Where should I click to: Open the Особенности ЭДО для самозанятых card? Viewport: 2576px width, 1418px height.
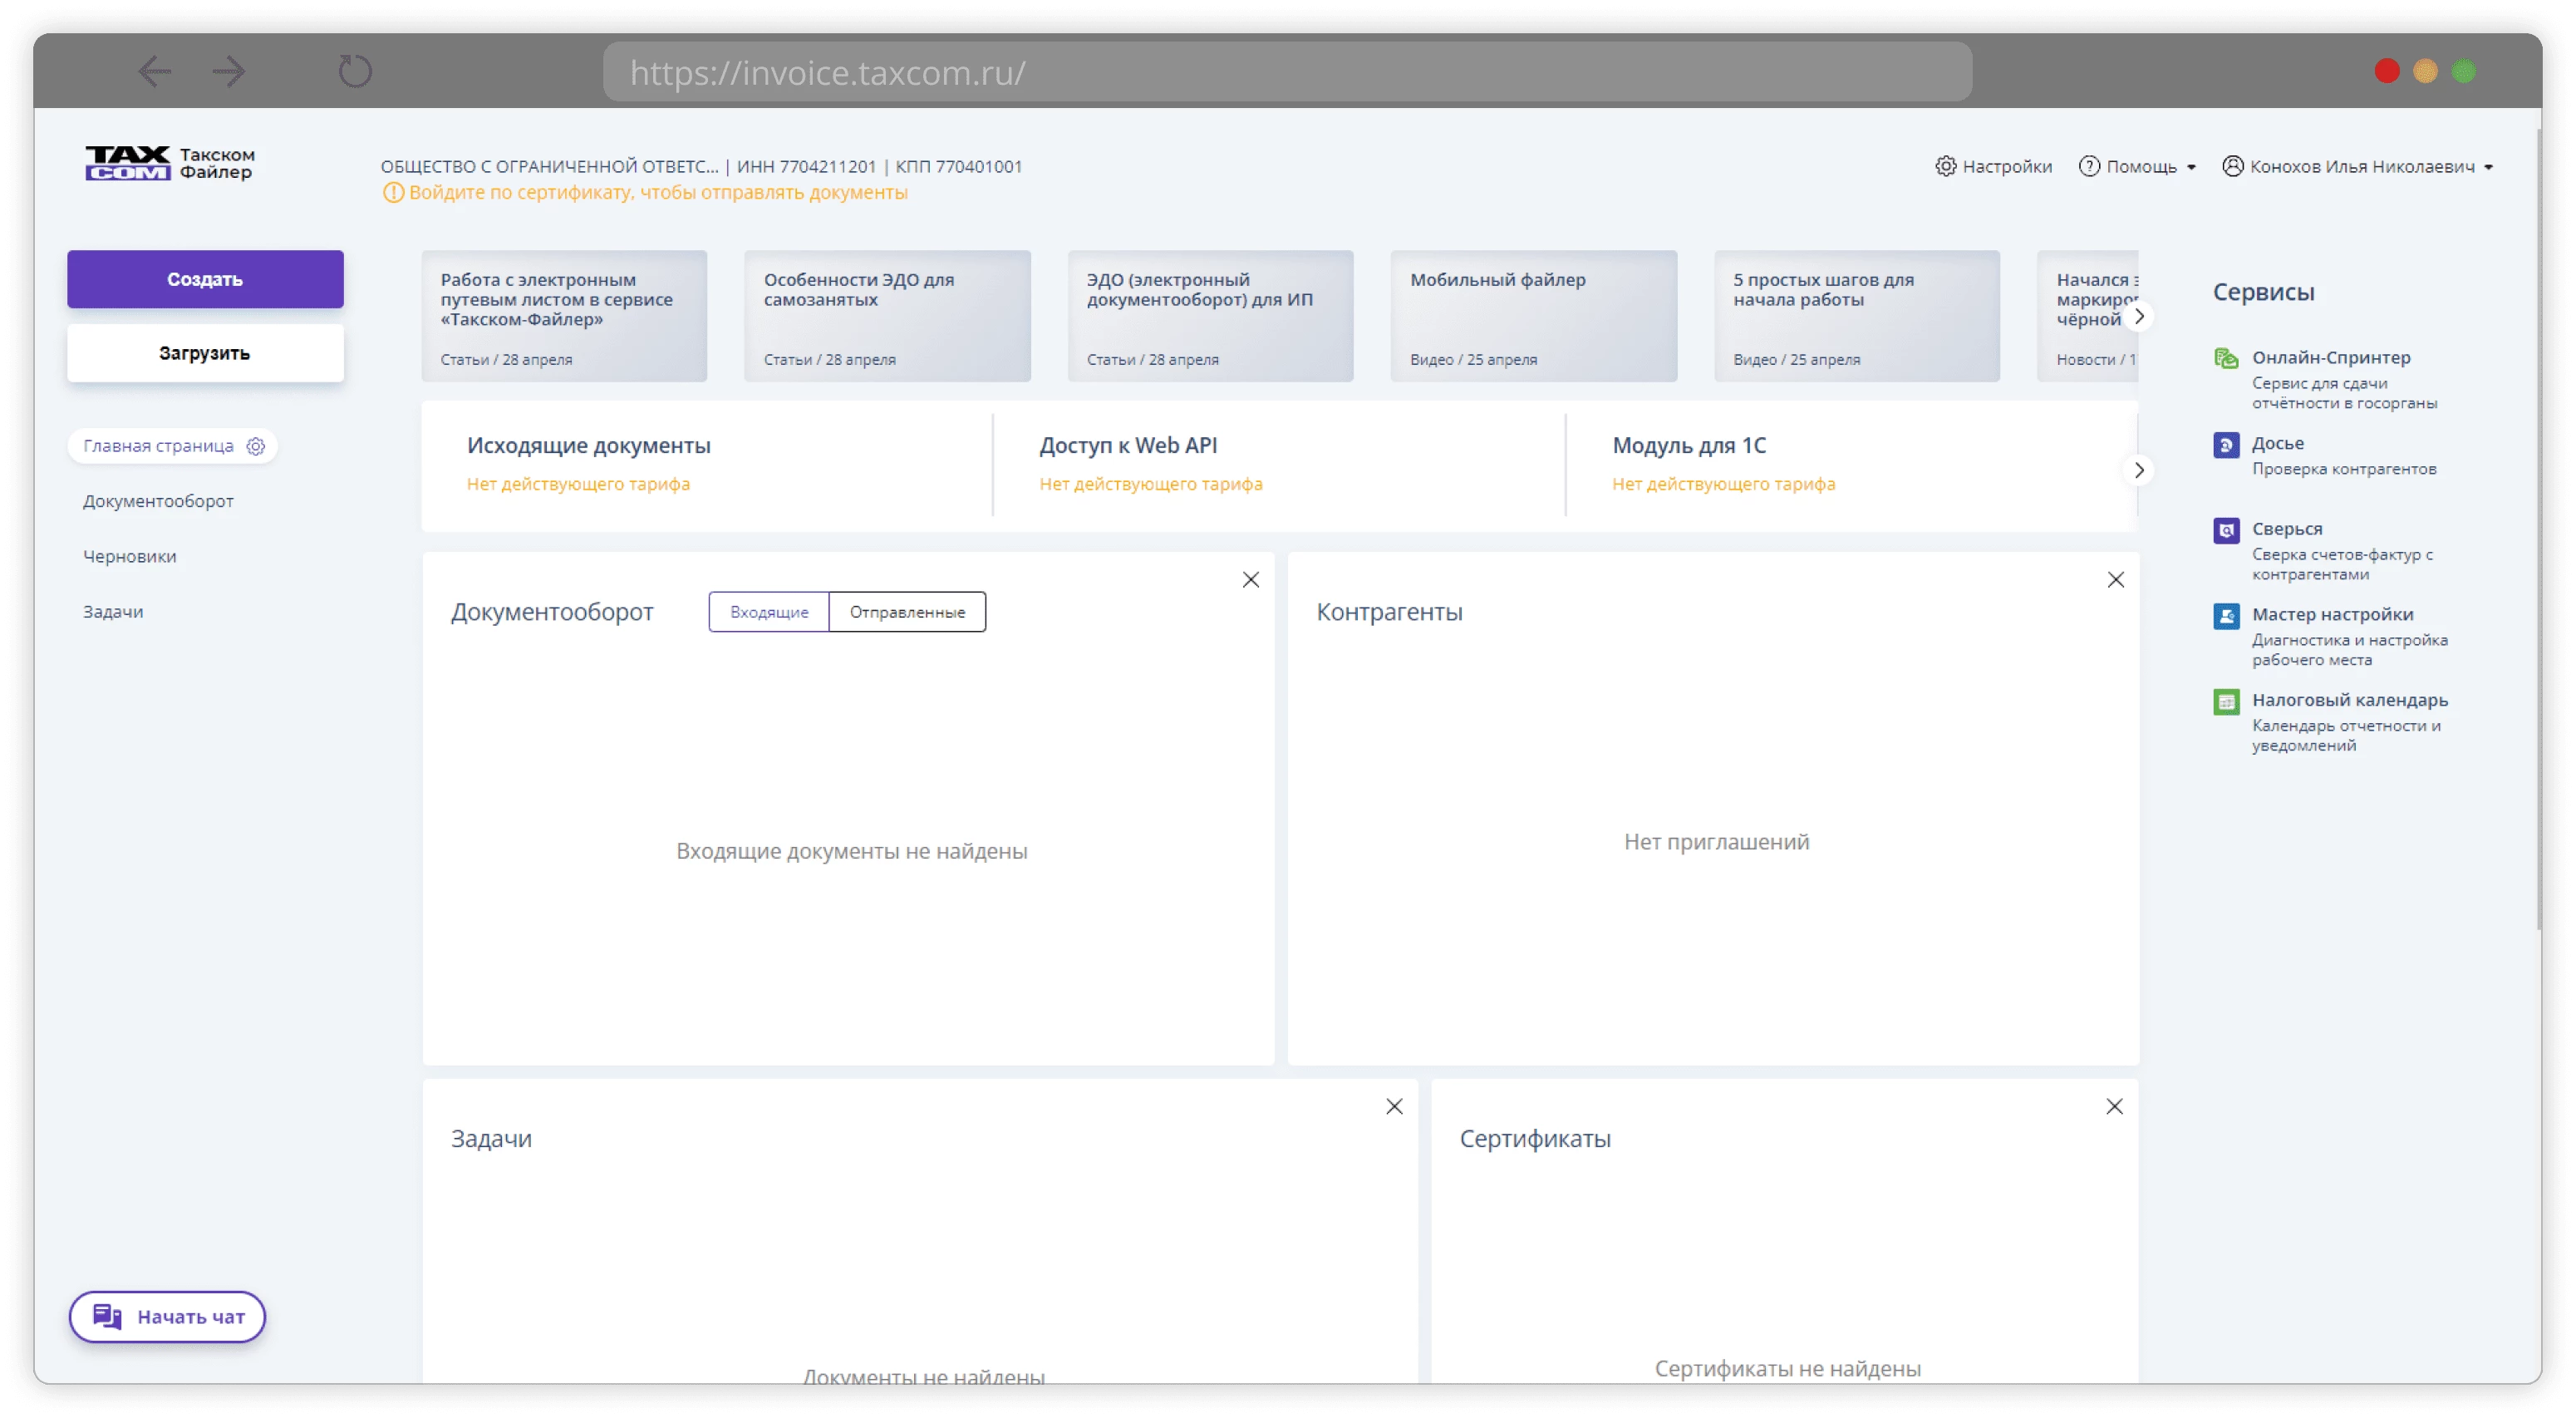[887, 316]
